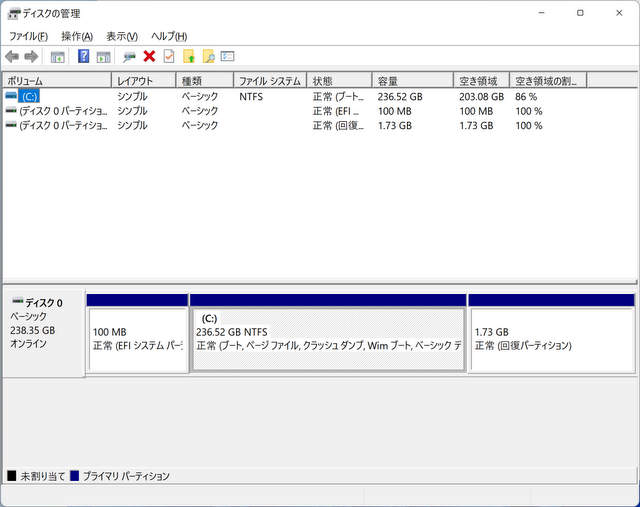Click the folder with green arrow icon
Image resolution: width=640 pixels, height=507 pixels.
pos(189,57)
